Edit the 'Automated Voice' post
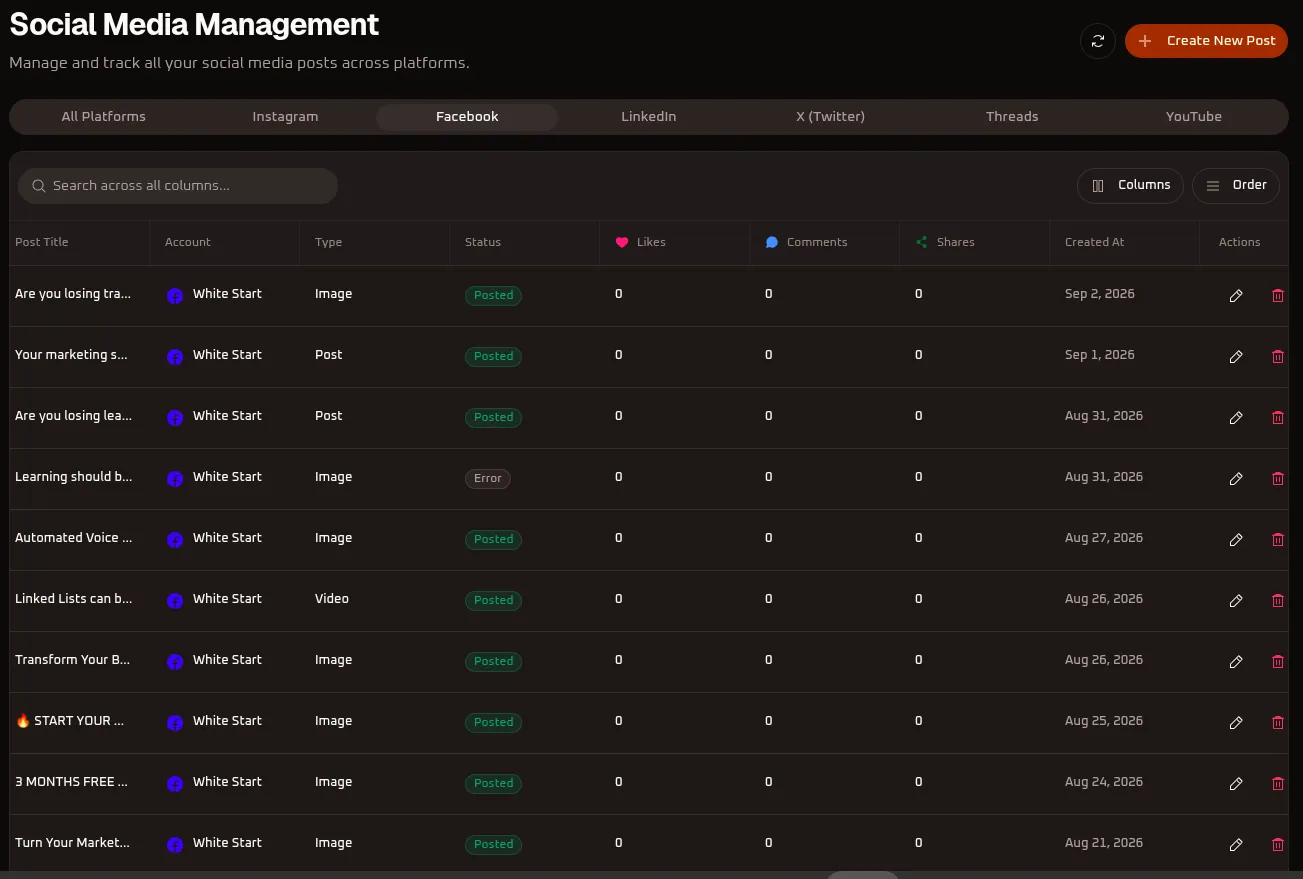This screenshot has width=1303, height=879. point(1236,540)
